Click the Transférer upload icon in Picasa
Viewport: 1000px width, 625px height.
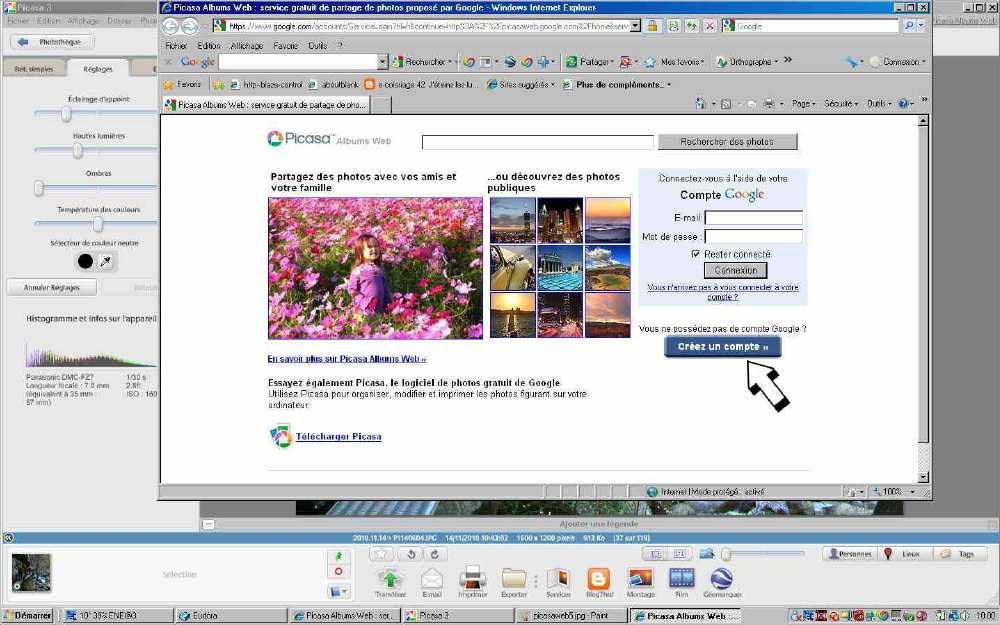(x=390, y=578)
